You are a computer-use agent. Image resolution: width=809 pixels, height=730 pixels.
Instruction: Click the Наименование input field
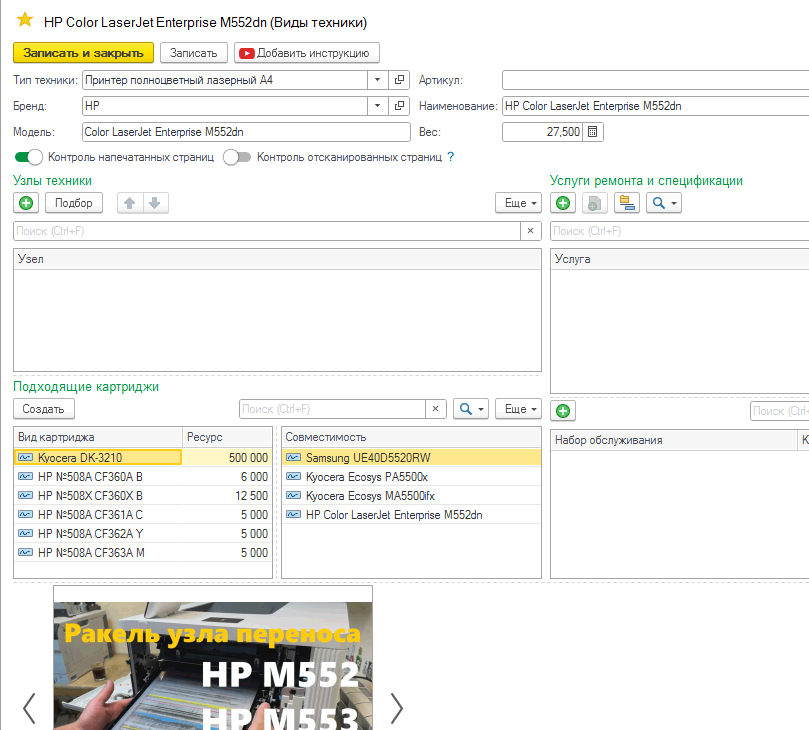655,106
